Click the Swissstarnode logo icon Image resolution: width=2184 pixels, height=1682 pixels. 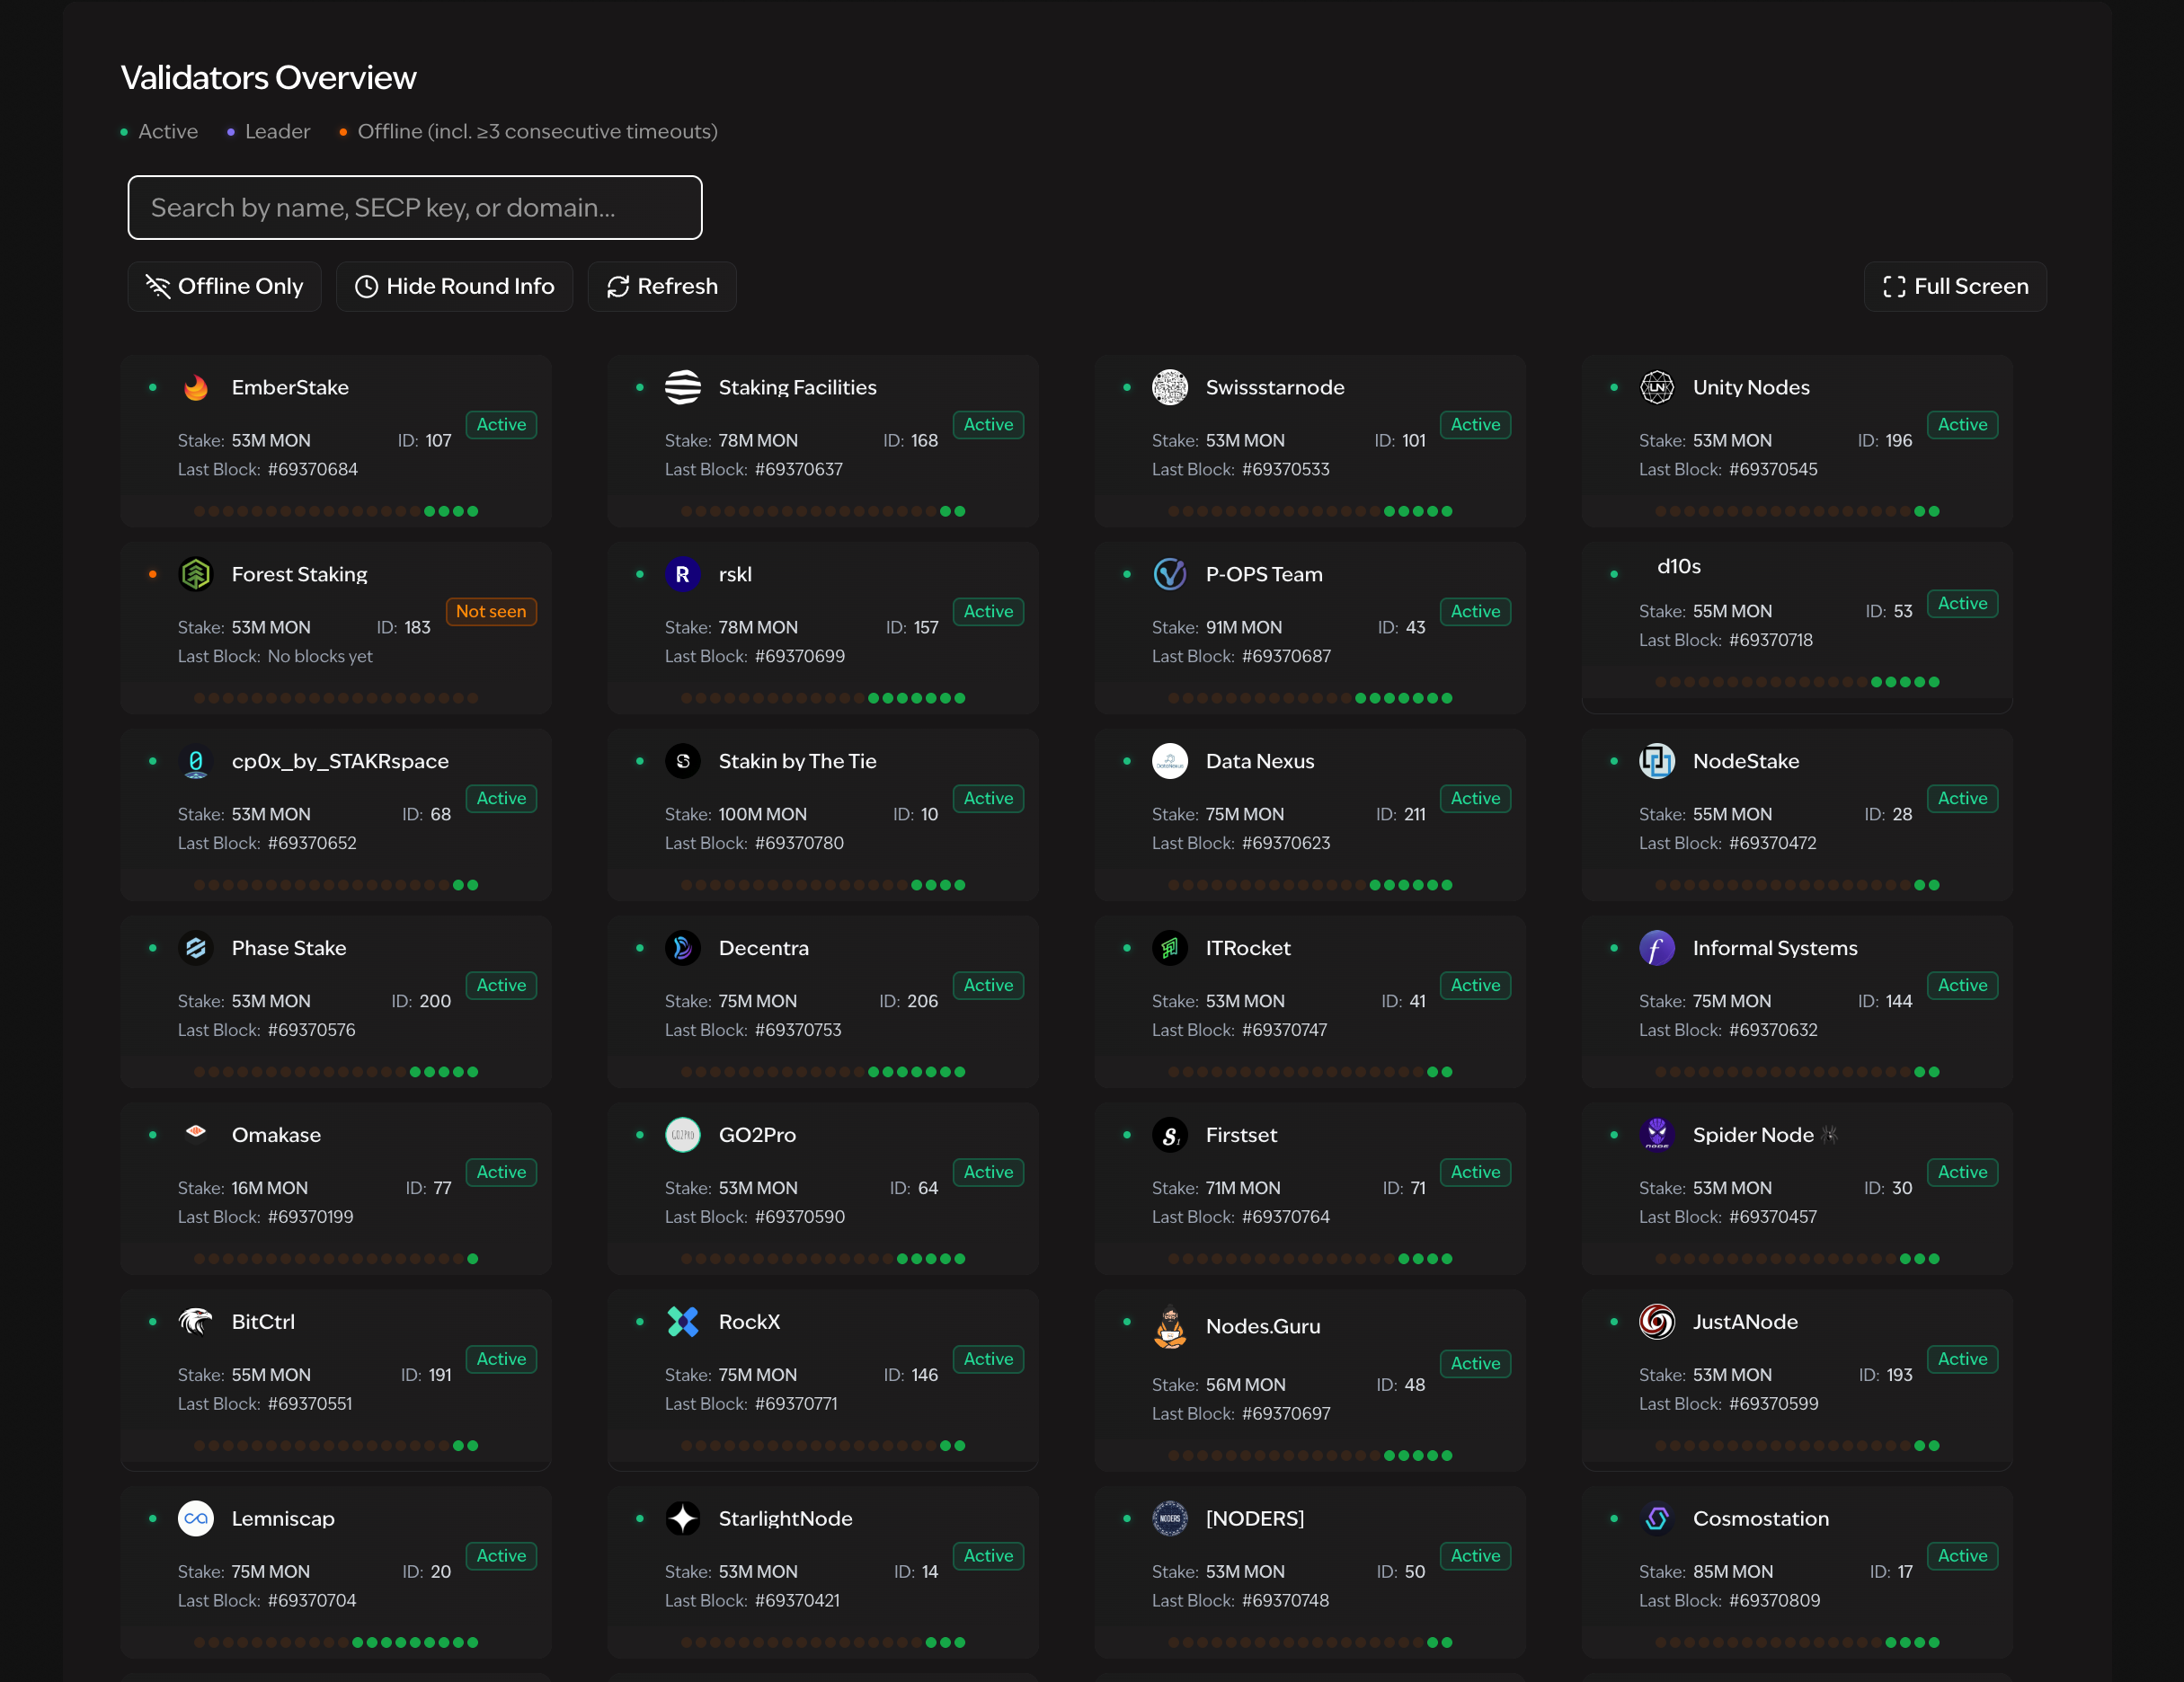(1170, 387)
